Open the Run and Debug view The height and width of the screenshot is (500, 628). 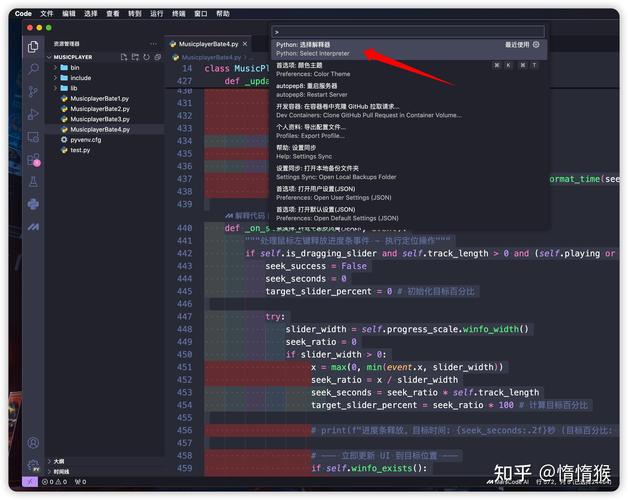pos(33,114)
